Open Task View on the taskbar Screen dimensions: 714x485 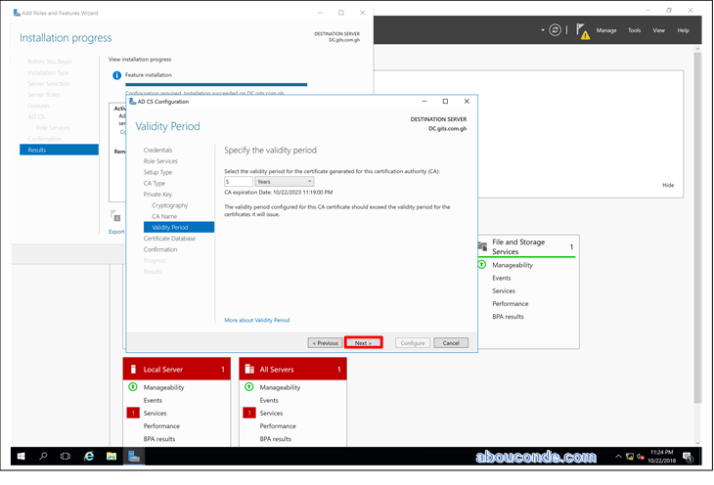click(x=66, y=456)
